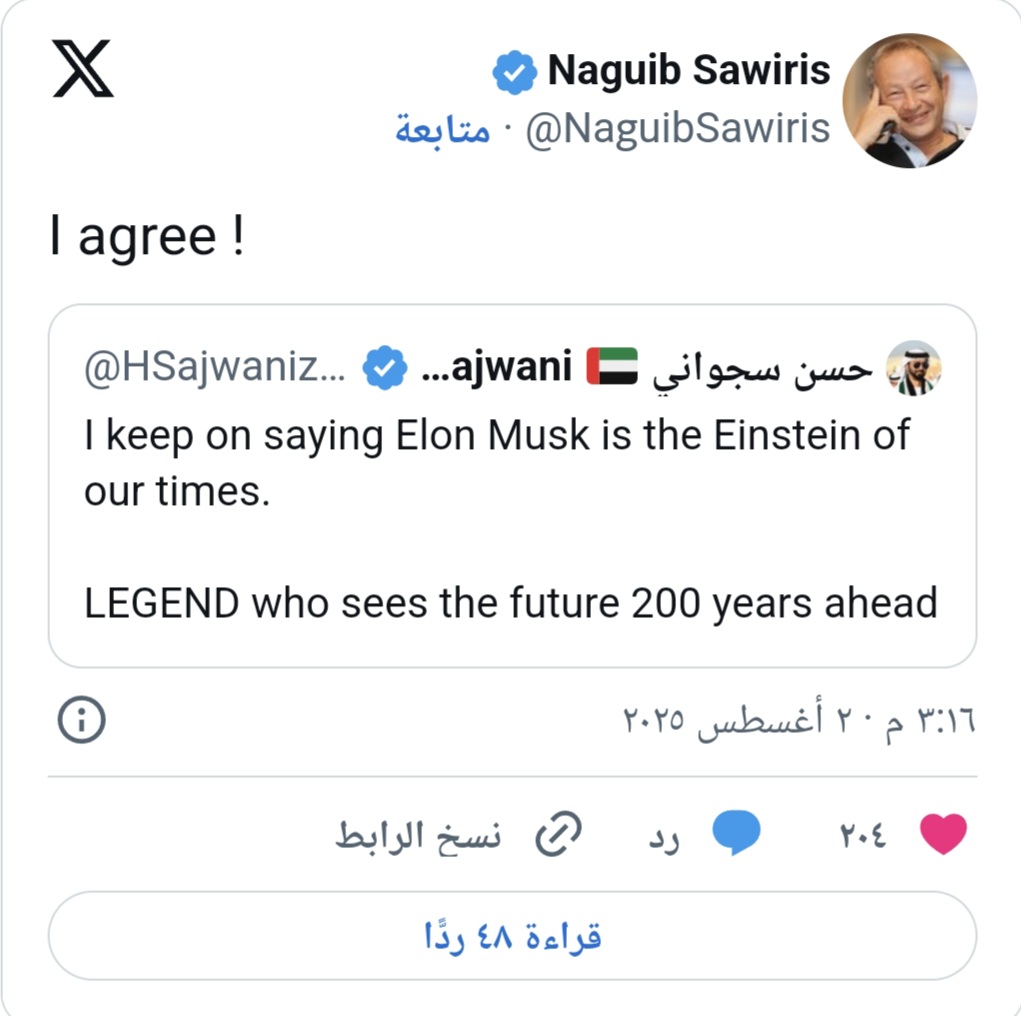
Task: Click the 204 likes count
Action: point(861,835)
